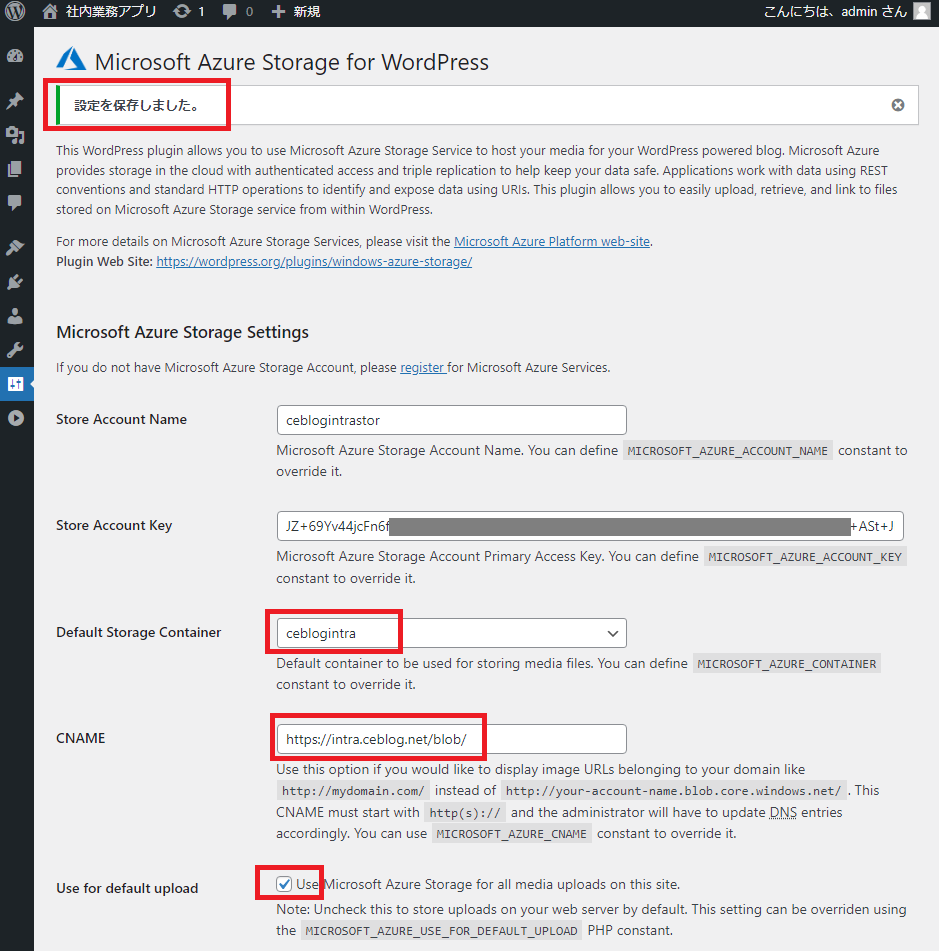
Task: Click the Default Storage Container label
Action: click(139, 632)
